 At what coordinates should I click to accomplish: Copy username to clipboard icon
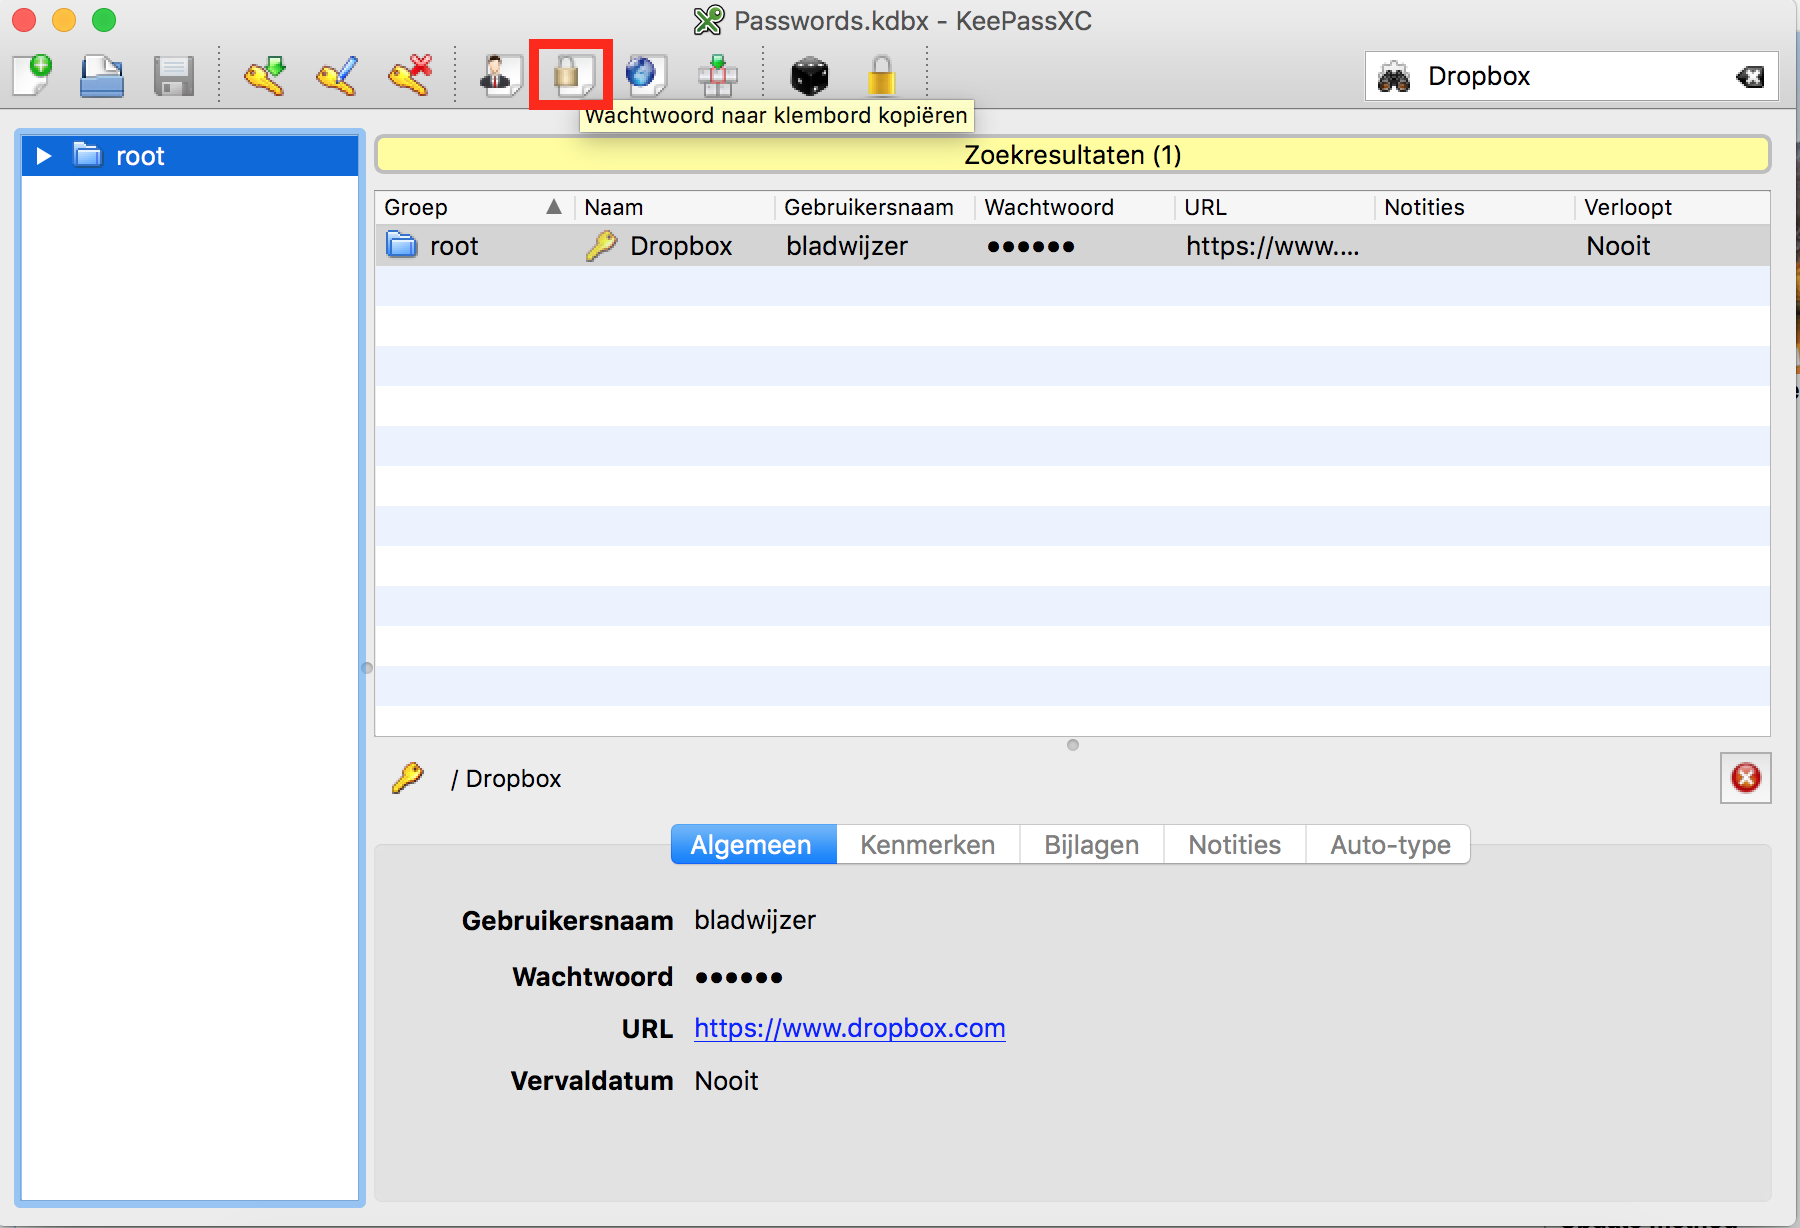tap(499, 76)
